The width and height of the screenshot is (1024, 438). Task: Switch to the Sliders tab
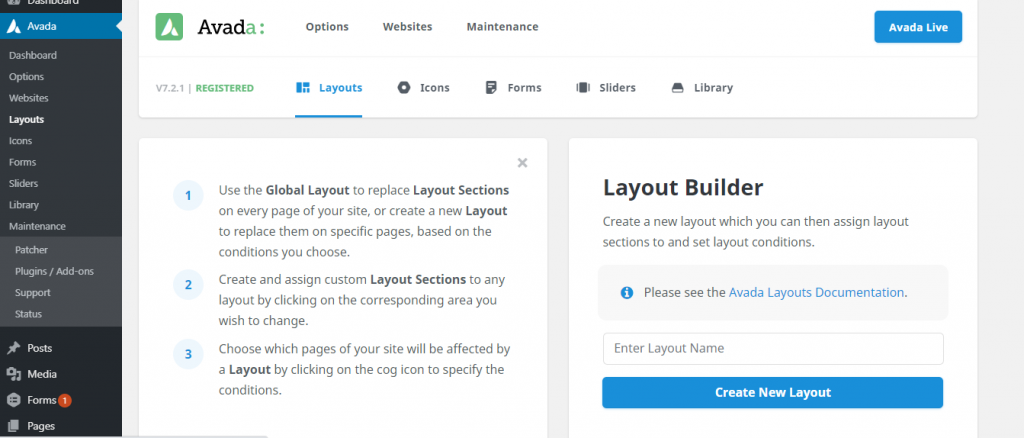(x=605, y=87)
